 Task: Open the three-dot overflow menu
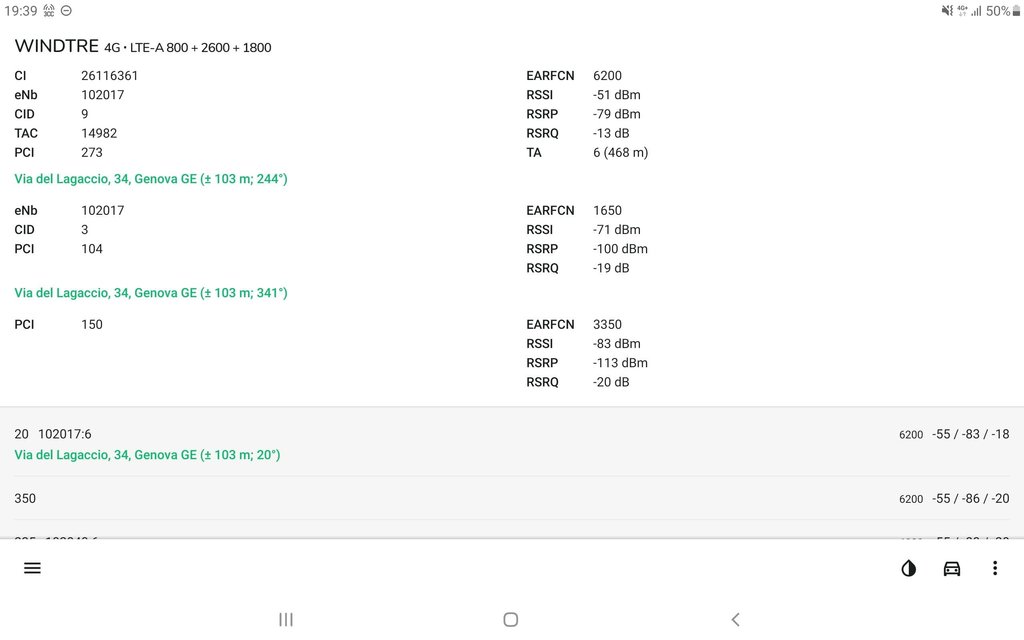(994, 568)
